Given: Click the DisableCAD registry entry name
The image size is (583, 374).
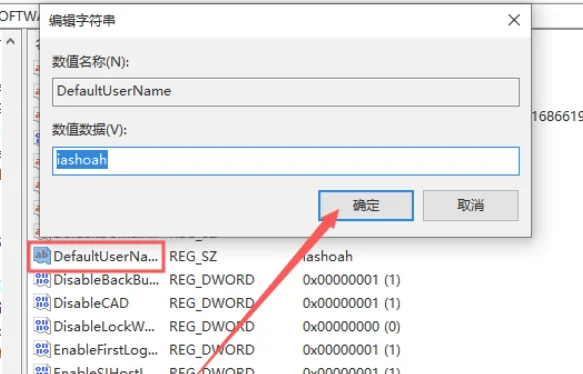Looking at the screenshot, I should click(x=91, y=303).
